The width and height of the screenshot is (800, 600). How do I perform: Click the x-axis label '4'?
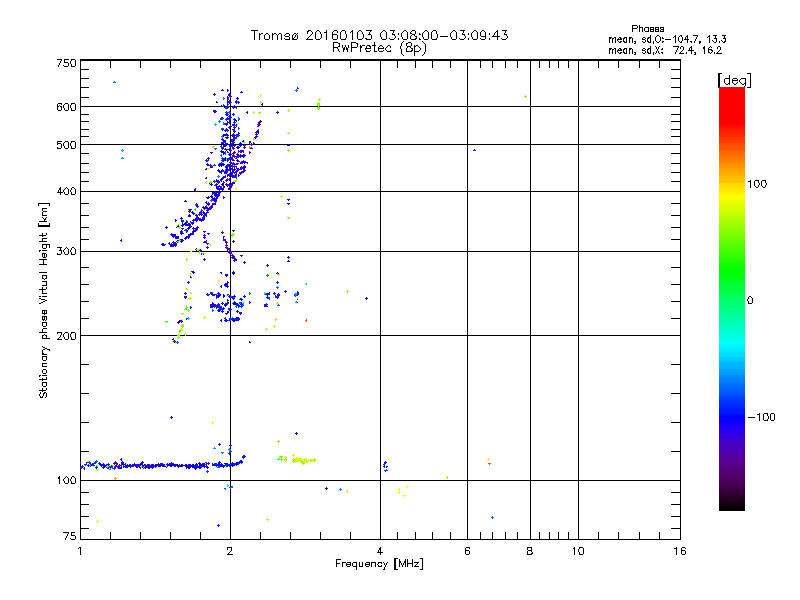(380, 551)
